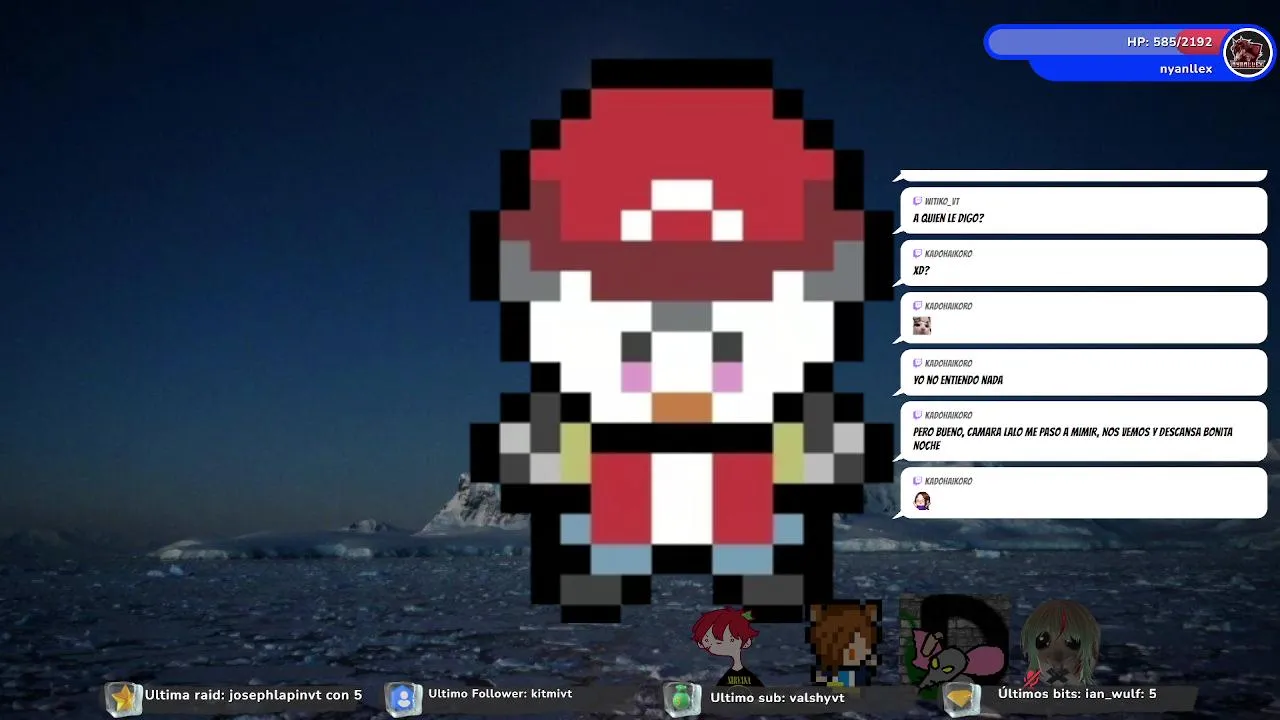Click the 'PERO BUENO, CAMARA LALO' message
This screenshot has height=720, width=1280.
[x=1072, y=439]
